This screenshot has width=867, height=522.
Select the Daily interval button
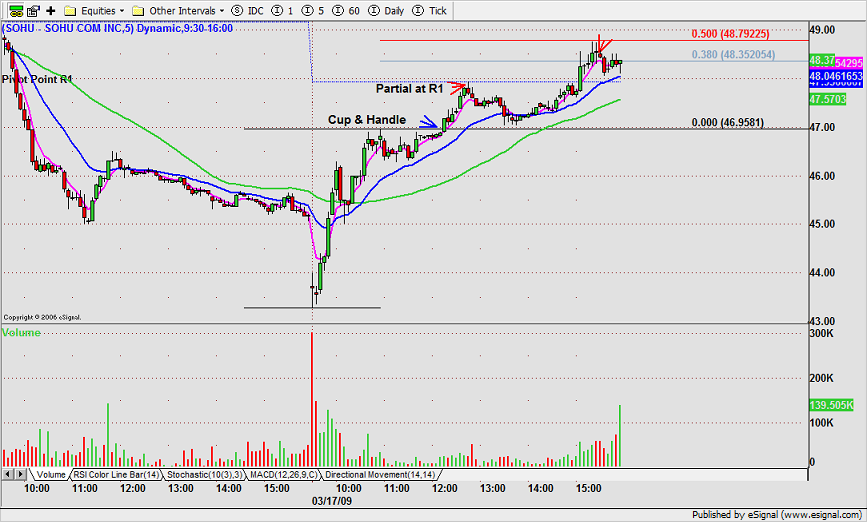(386, 11)
